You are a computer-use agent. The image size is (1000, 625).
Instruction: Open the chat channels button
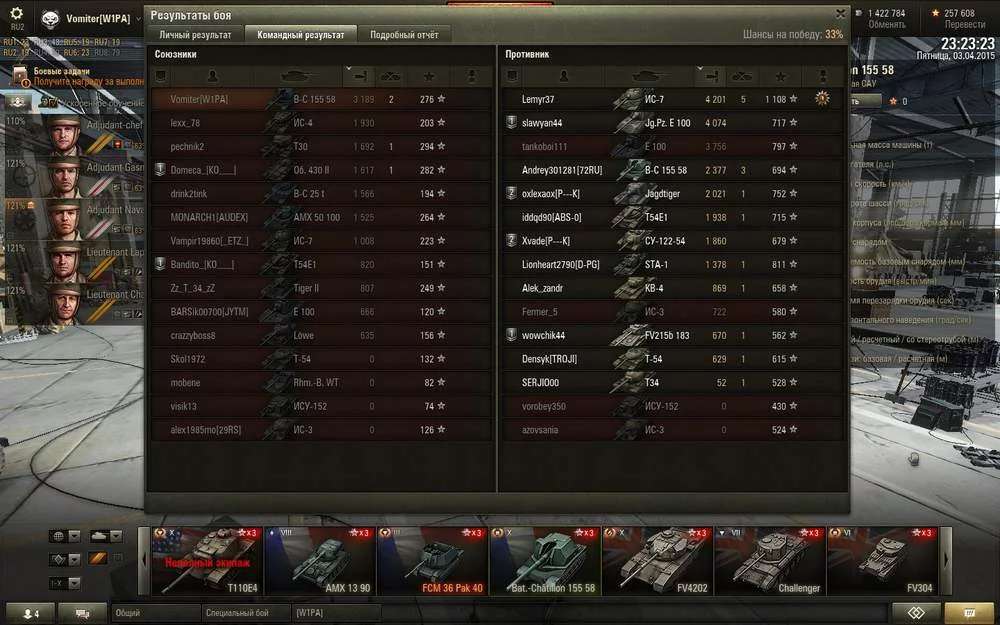click(82, 614)
